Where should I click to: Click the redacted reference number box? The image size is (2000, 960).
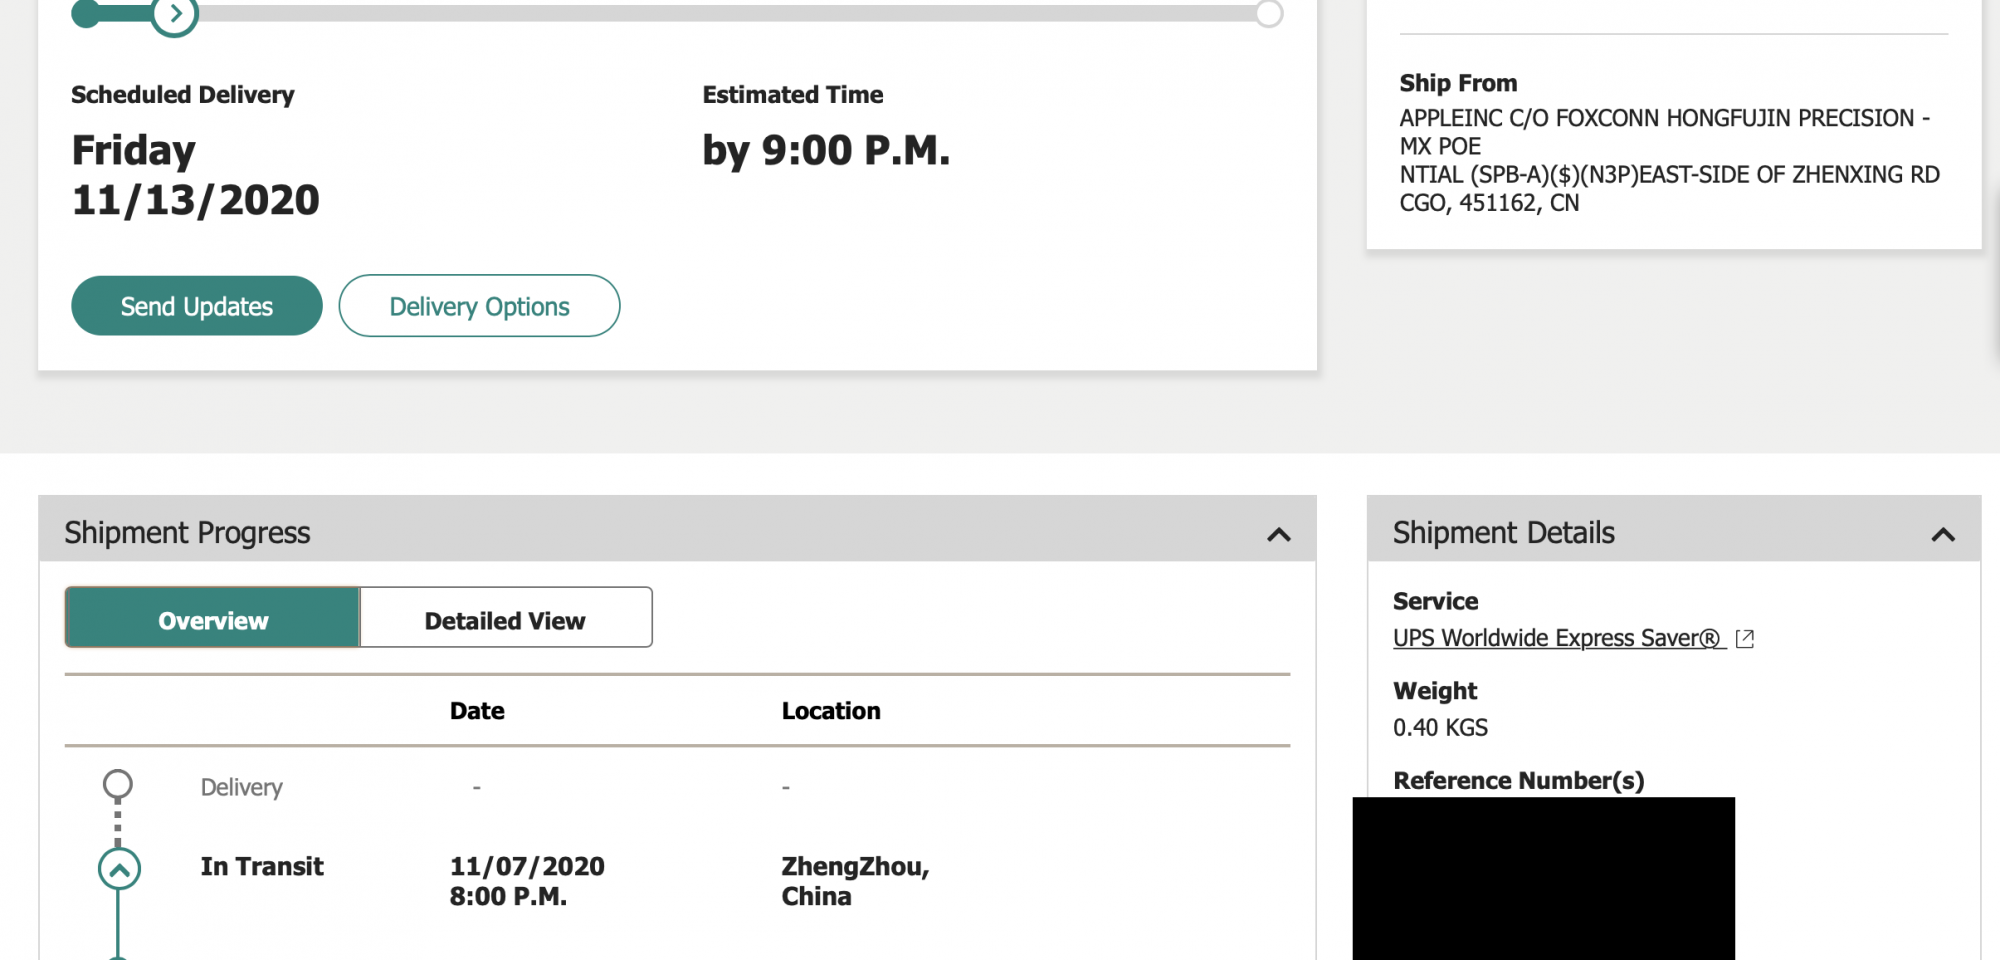[x=1543, y=878]
